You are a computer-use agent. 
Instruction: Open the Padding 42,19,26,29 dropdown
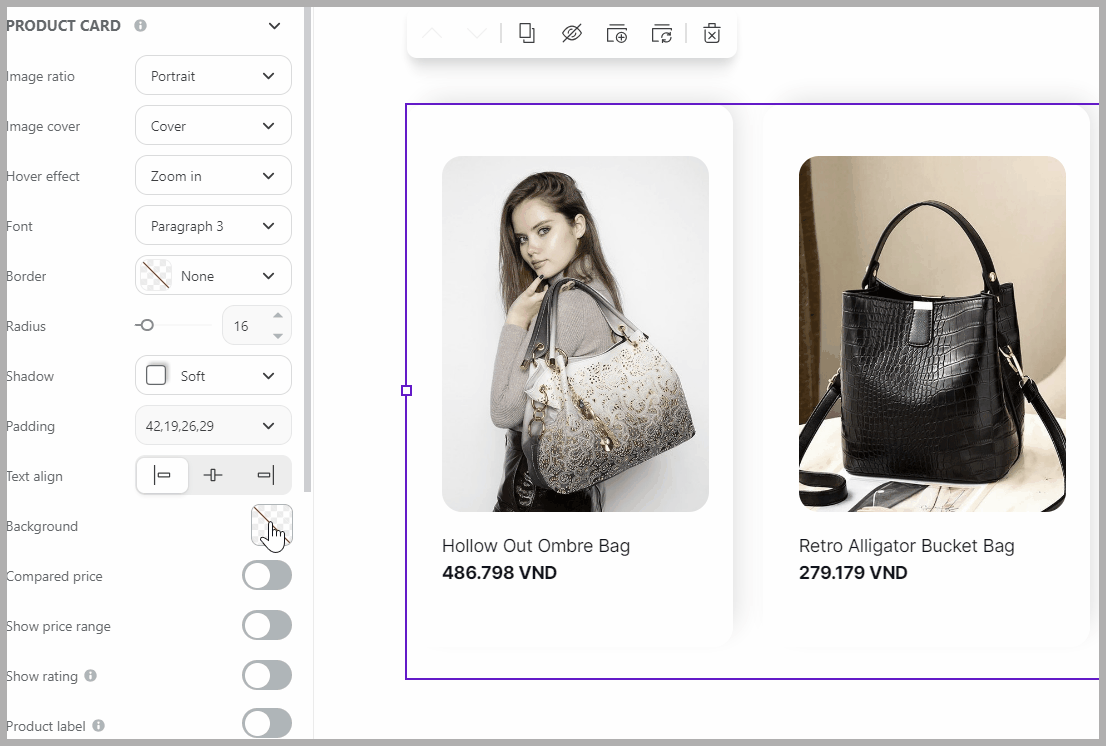tap(213, 425)
